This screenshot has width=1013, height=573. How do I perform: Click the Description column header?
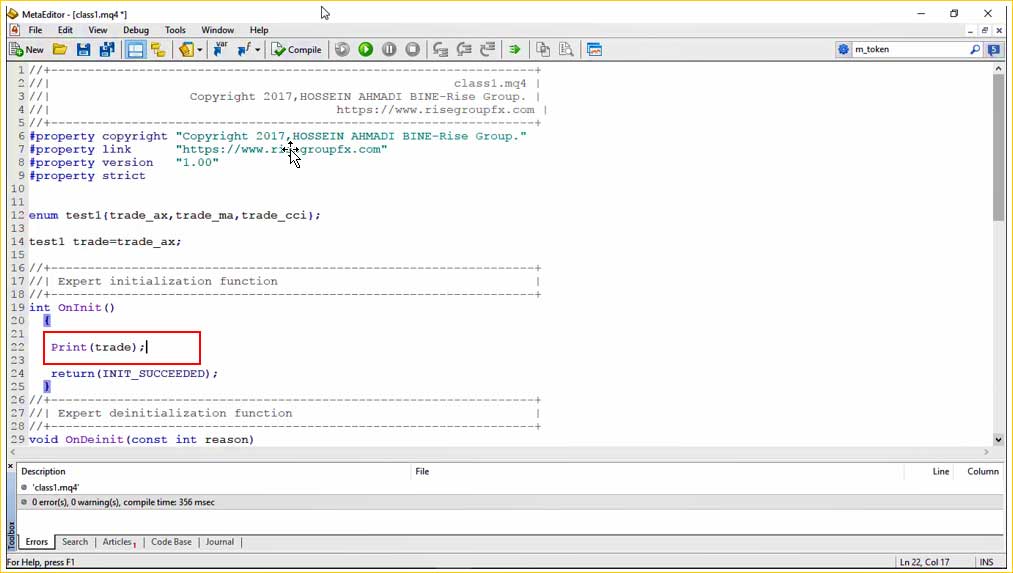click(213, 472)
